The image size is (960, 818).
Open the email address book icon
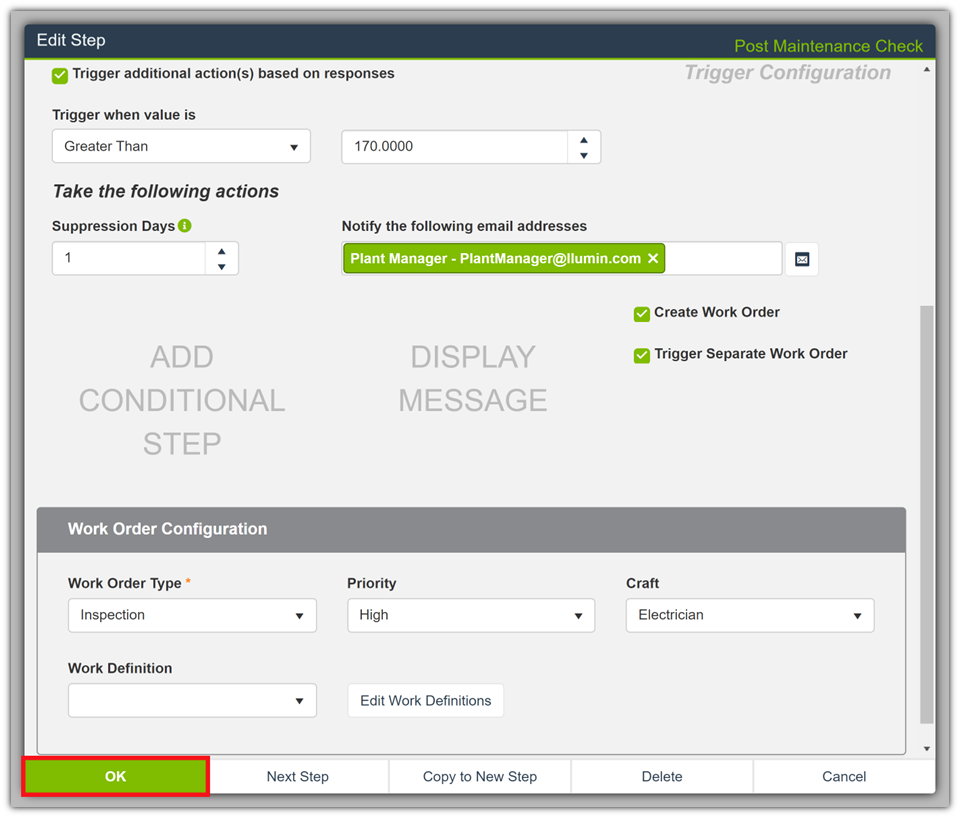802,259
